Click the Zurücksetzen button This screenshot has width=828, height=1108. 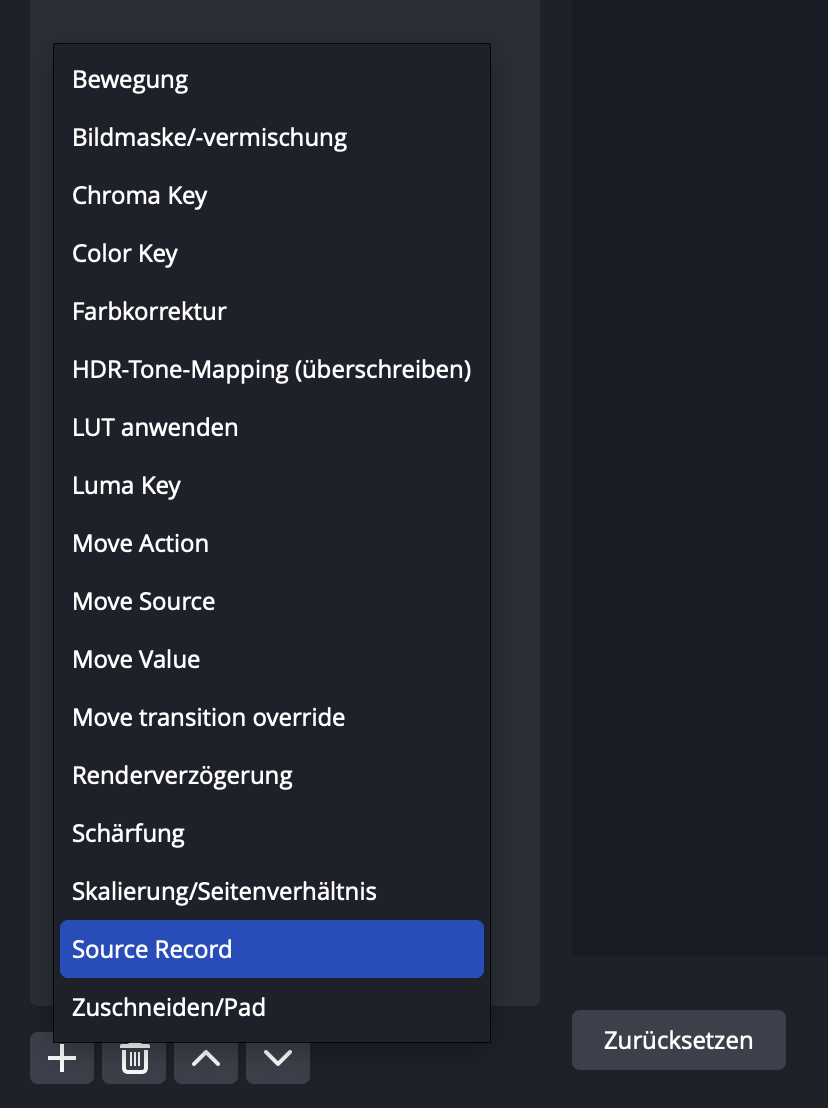[x=678, y=1040]
